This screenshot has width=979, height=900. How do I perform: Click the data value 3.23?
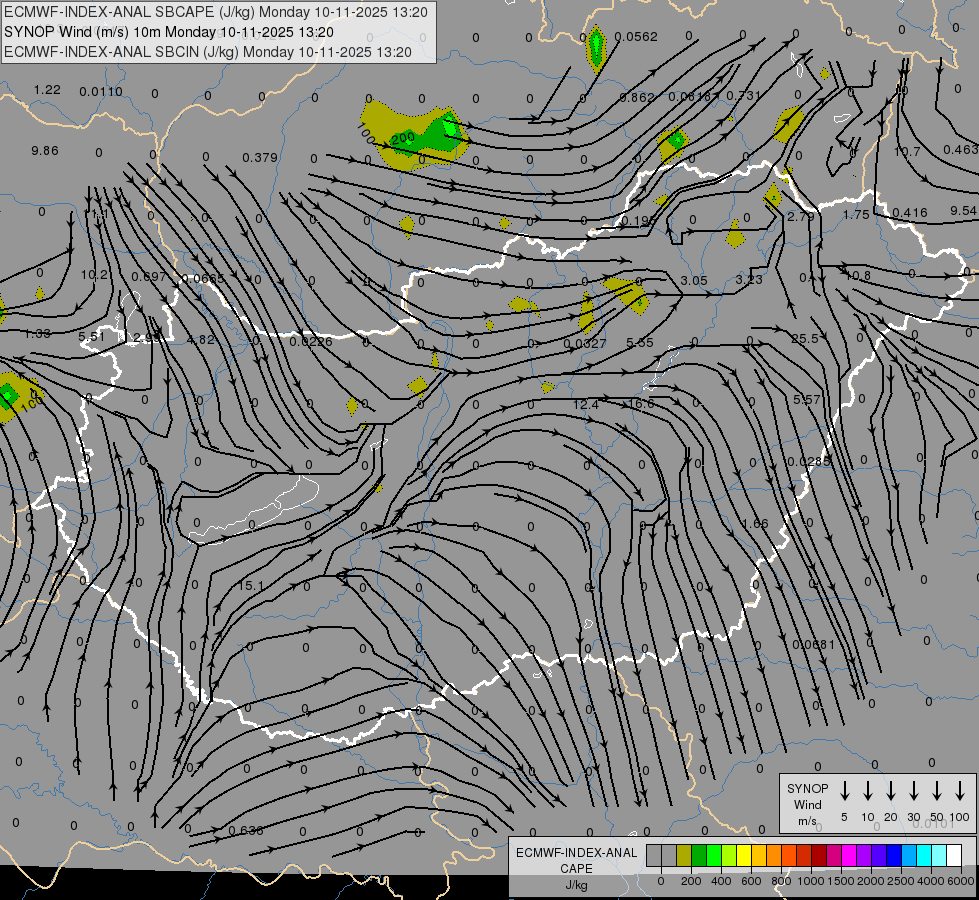pos(749,279)
